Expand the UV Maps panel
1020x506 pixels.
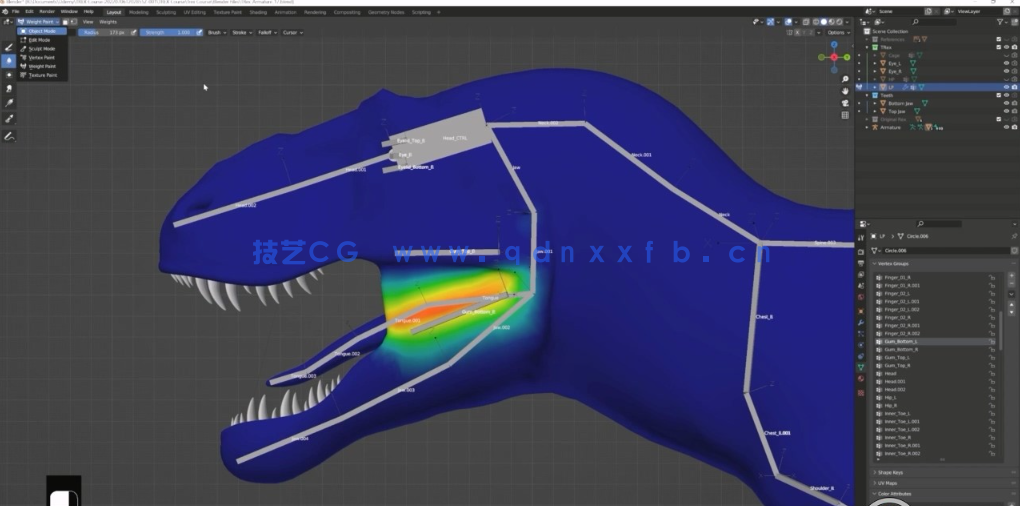click(x=887, y=483)
